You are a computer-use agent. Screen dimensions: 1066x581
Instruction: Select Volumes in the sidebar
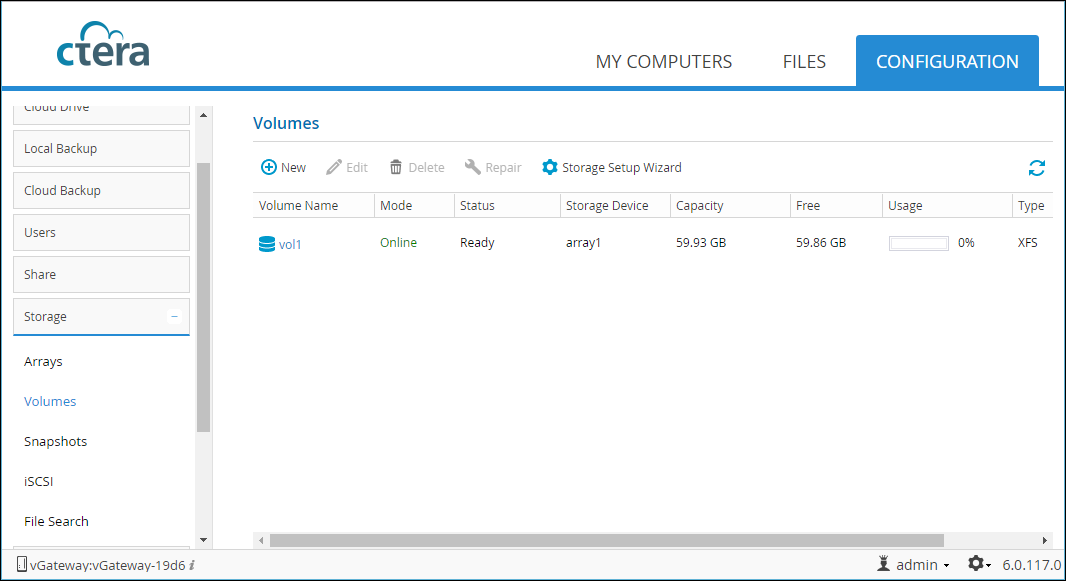(x=50, y=402)
